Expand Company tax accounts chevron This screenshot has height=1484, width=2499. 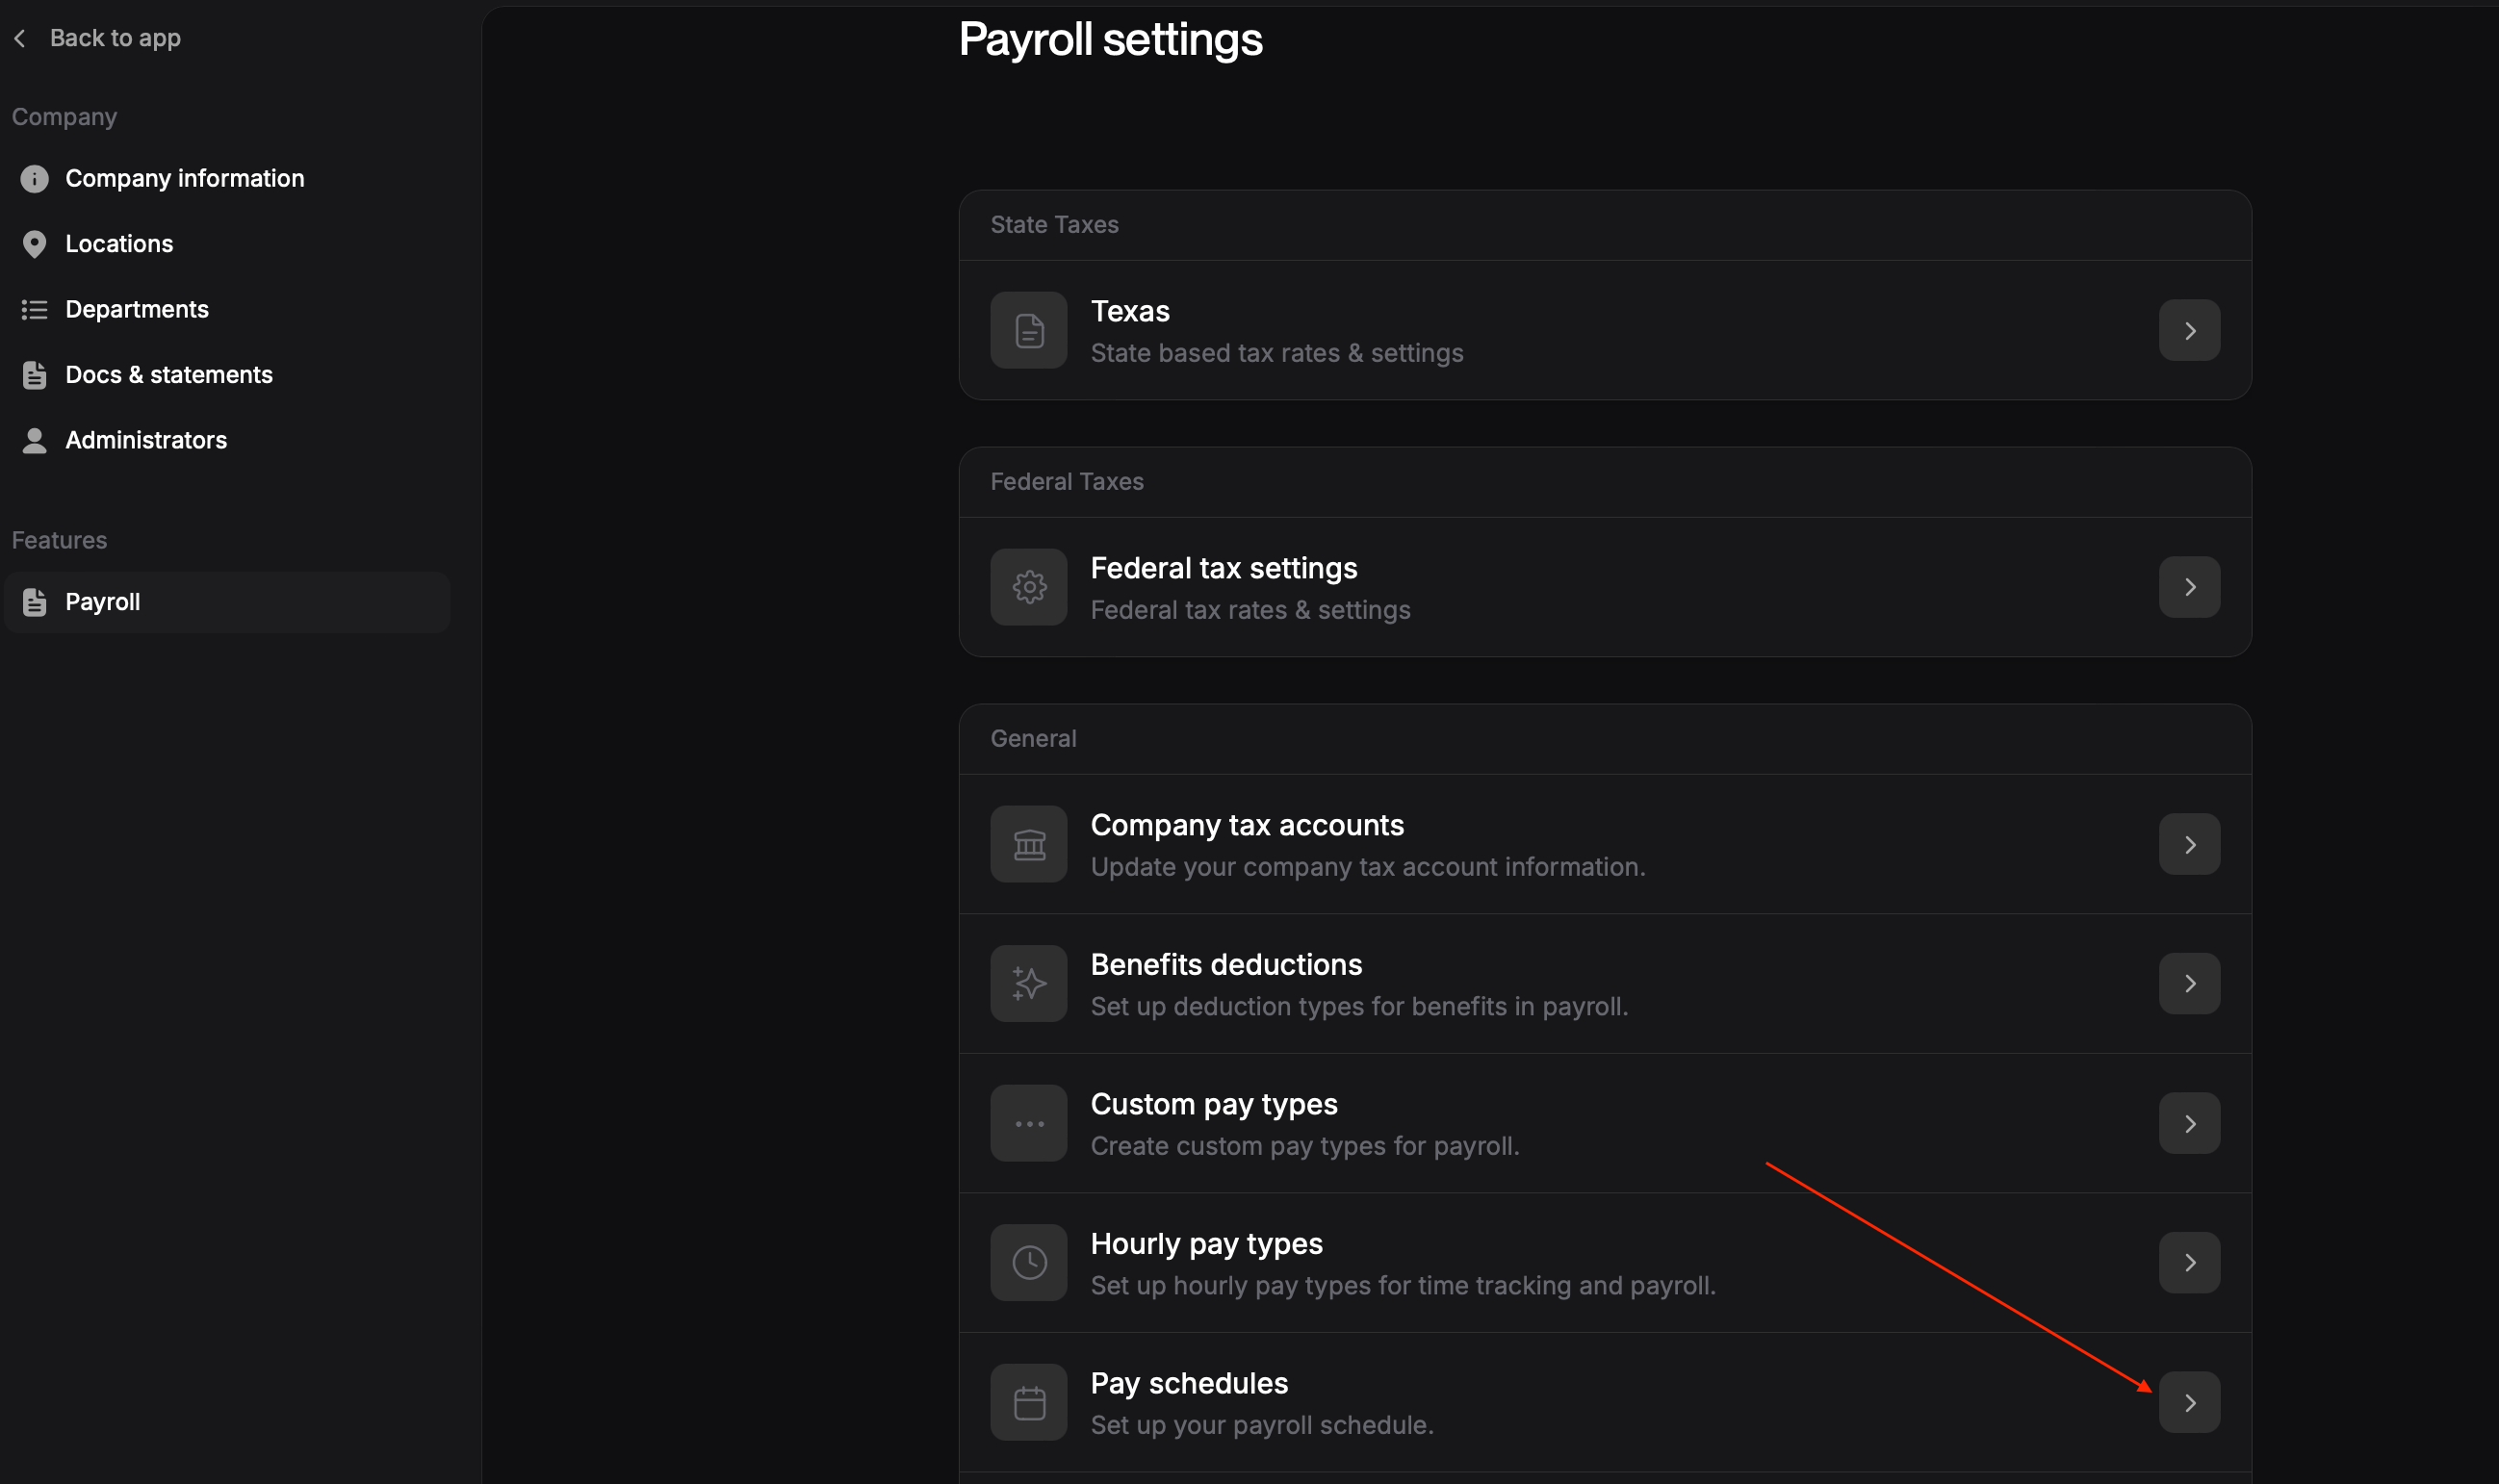(2189, 844)
